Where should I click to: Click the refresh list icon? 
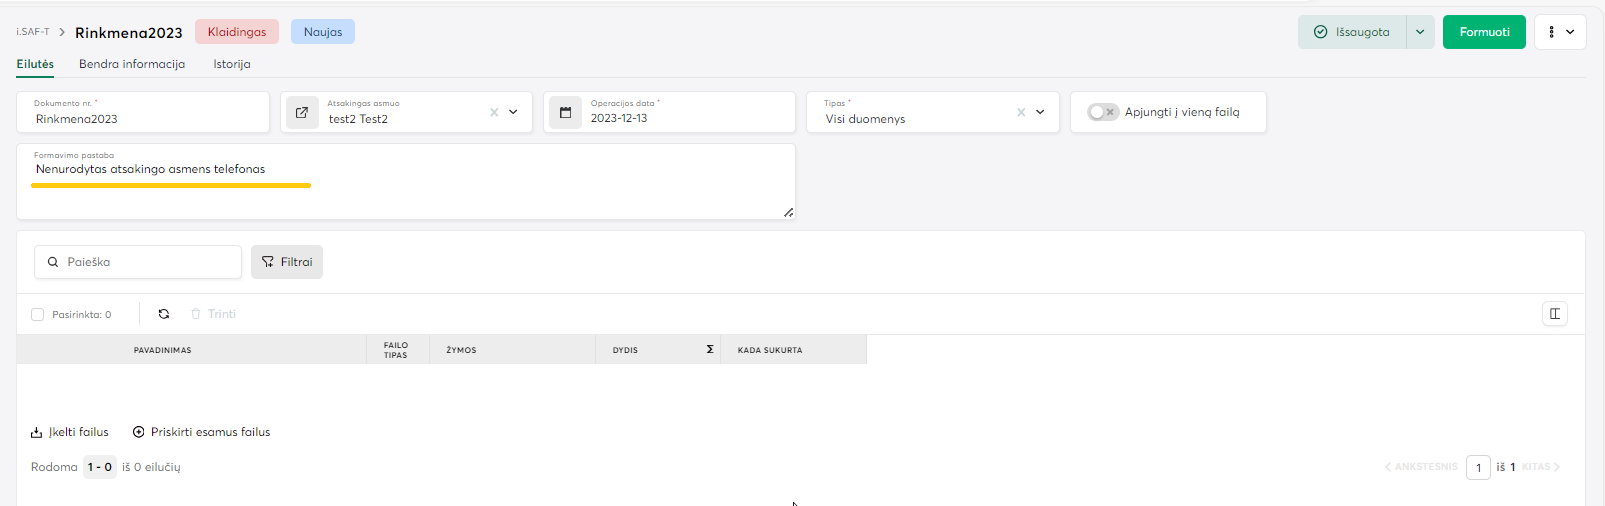[164, 314]
